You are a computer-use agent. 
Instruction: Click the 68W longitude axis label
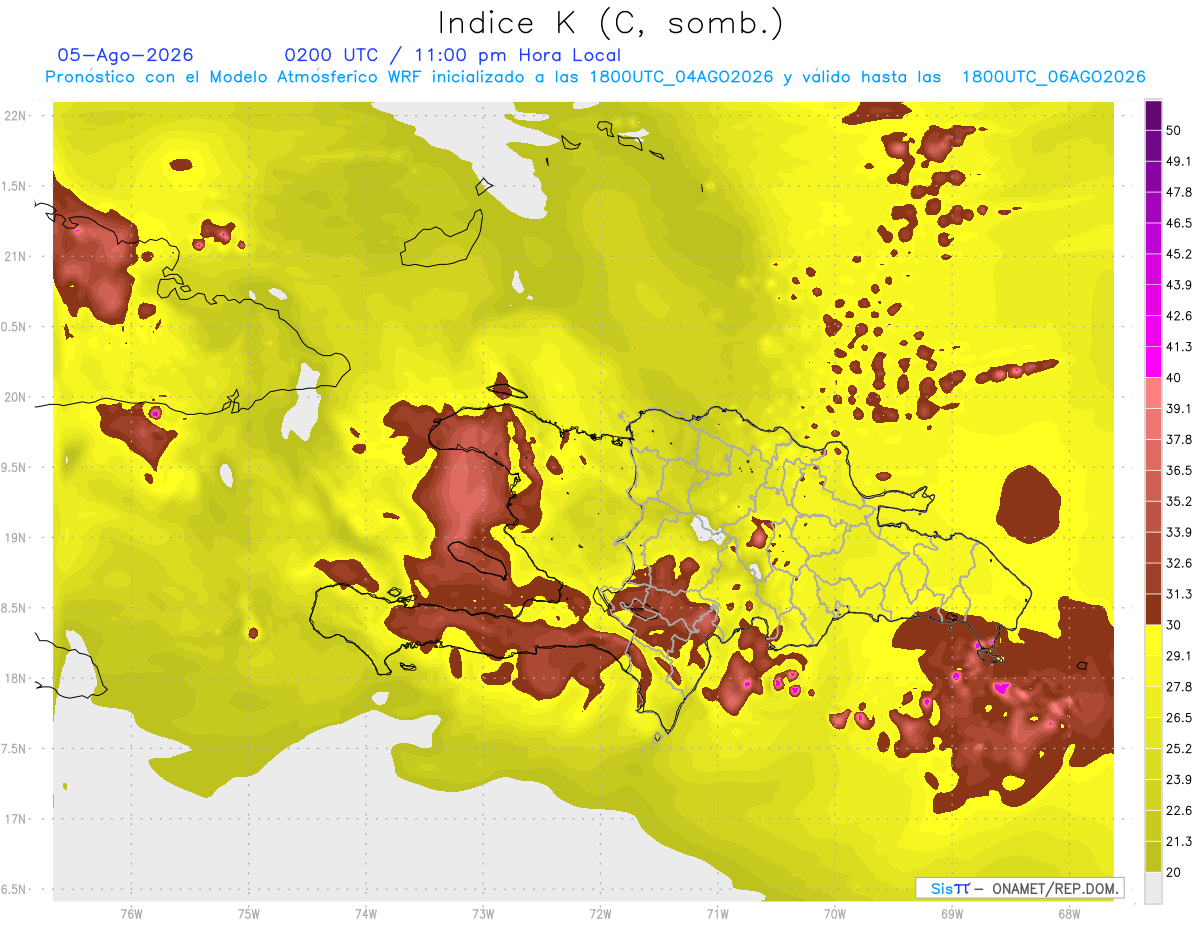point(1068,913)
